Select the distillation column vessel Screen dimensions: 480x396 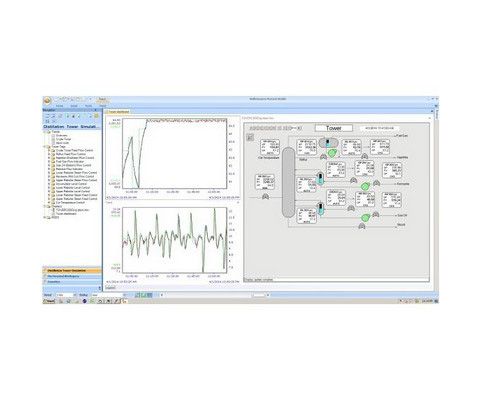[289, 183]
